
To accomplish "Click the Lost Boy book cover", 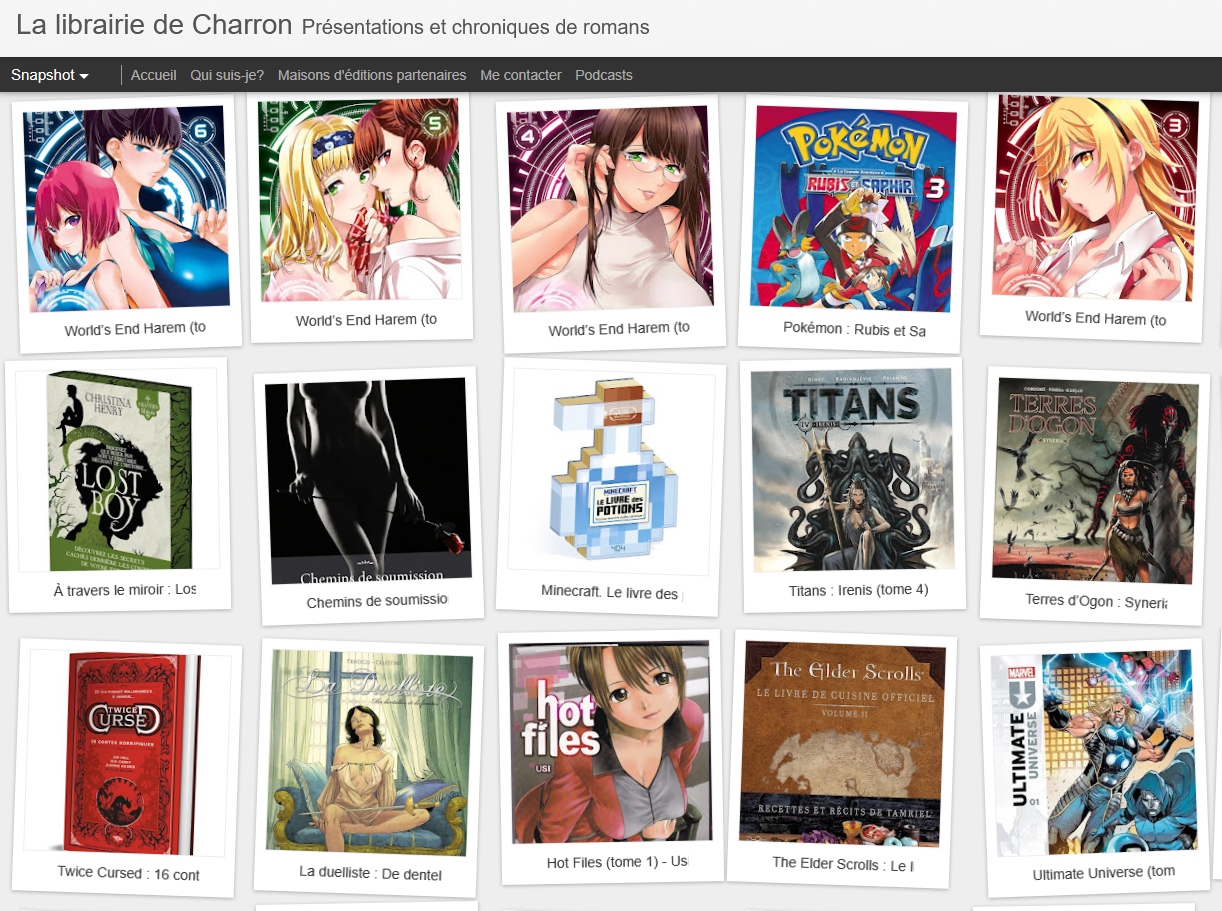I will coord(117,470).
